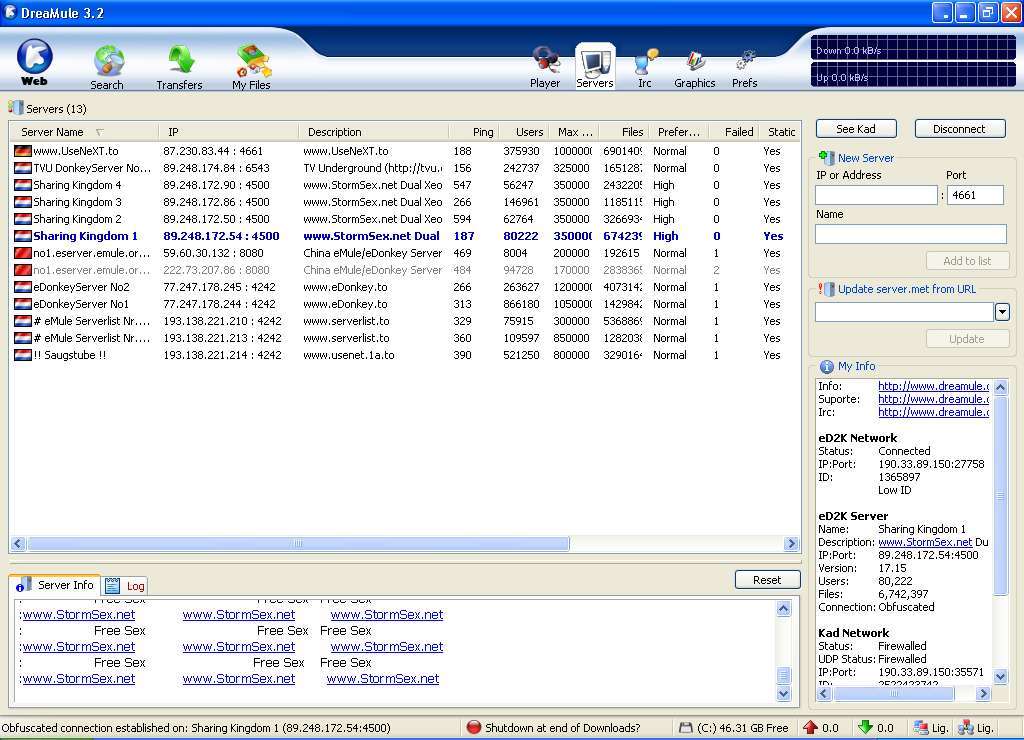Select the Sharing Kingdom 1 bold row
Image resolution: width=1024 pixels, height=740 pixels.
pyautogui.click(x=404, y=236)
